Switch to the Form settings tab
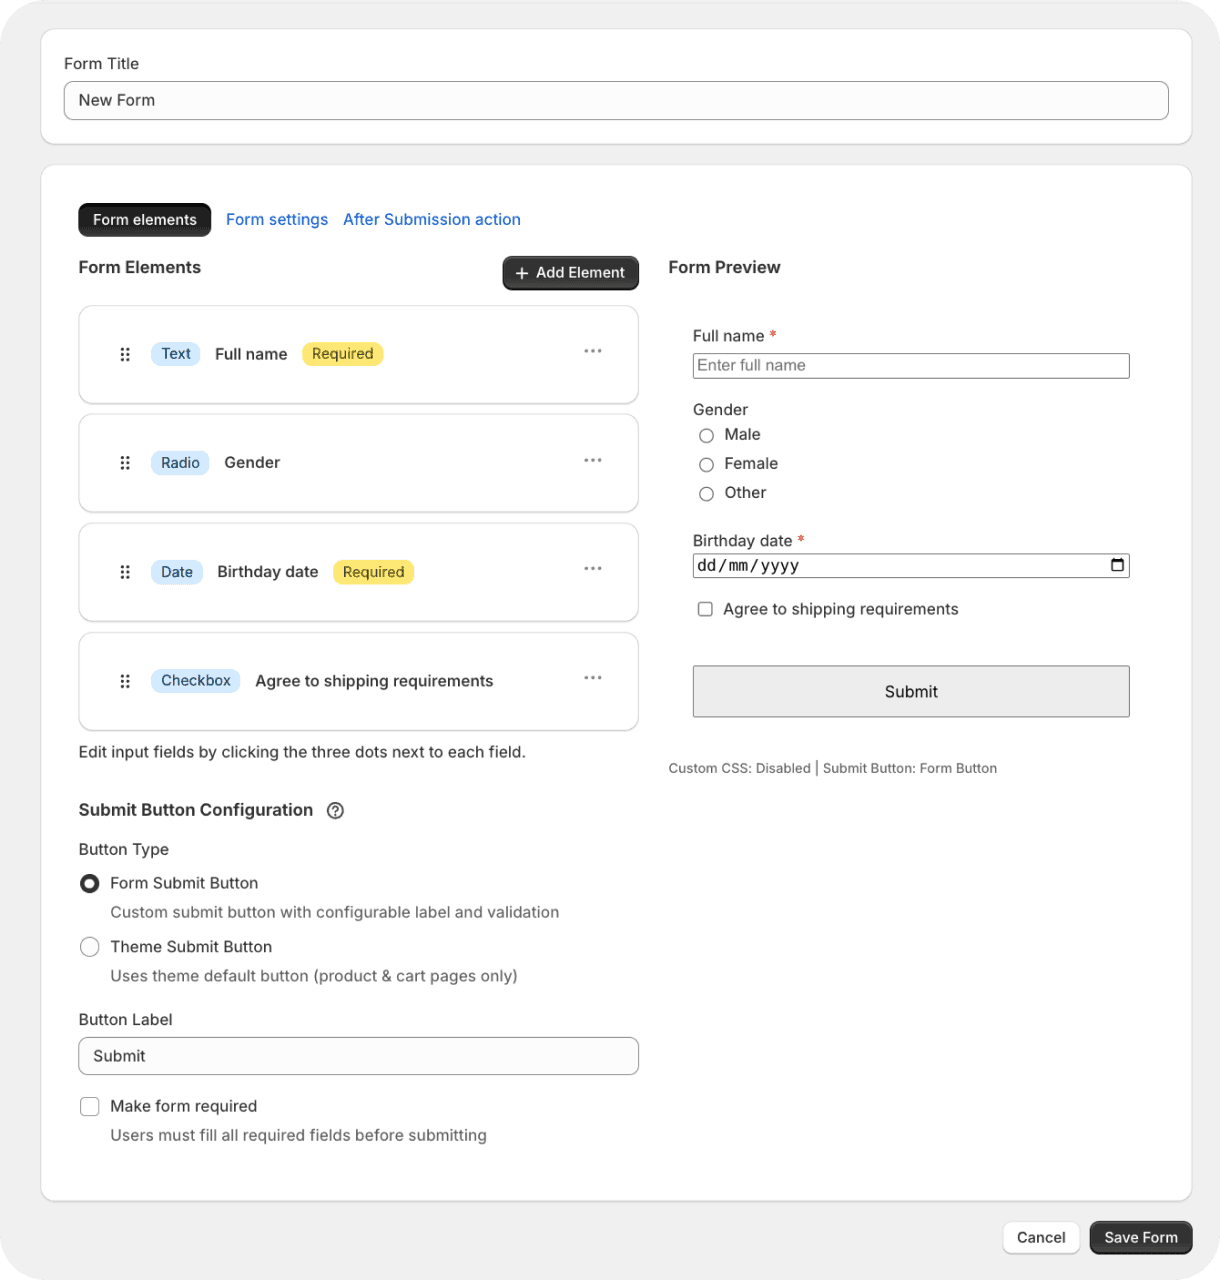The image size is (1220, 1280). (277, 219)
